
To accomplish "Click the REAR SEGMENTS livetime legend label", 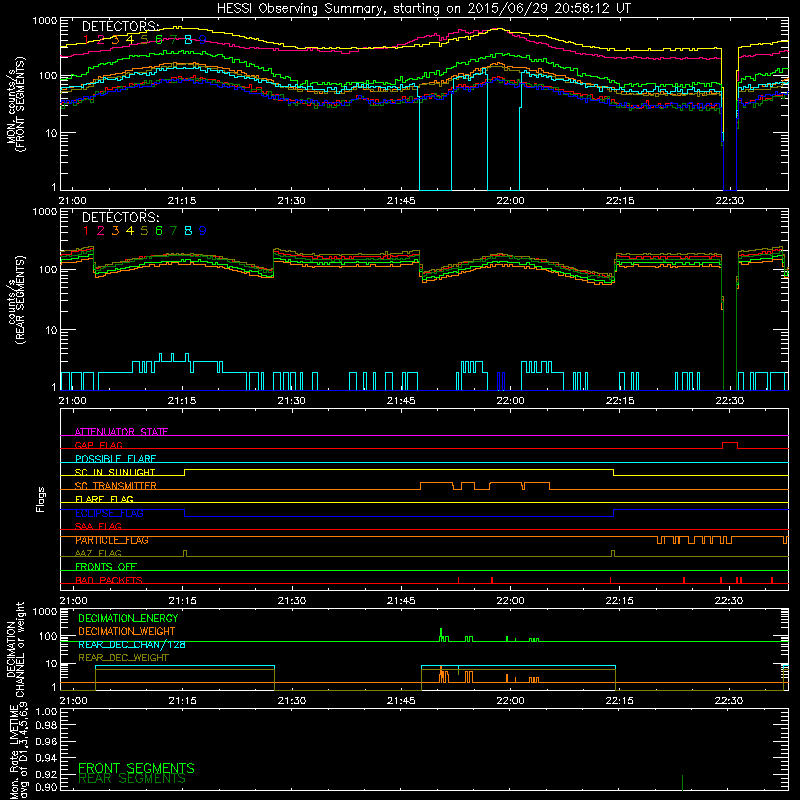I will click(x=132, y=779).
